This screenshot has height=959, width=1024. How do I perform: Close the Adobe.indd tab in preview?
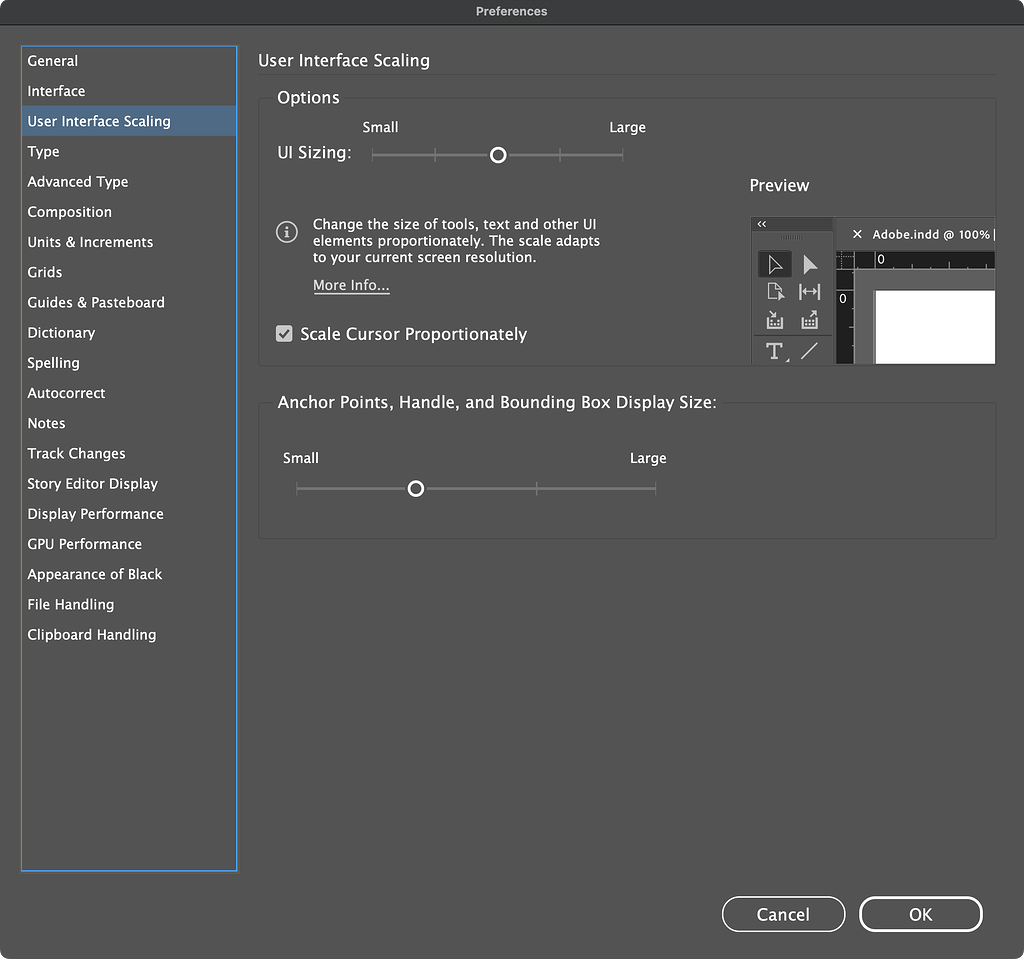pos(857,234)
